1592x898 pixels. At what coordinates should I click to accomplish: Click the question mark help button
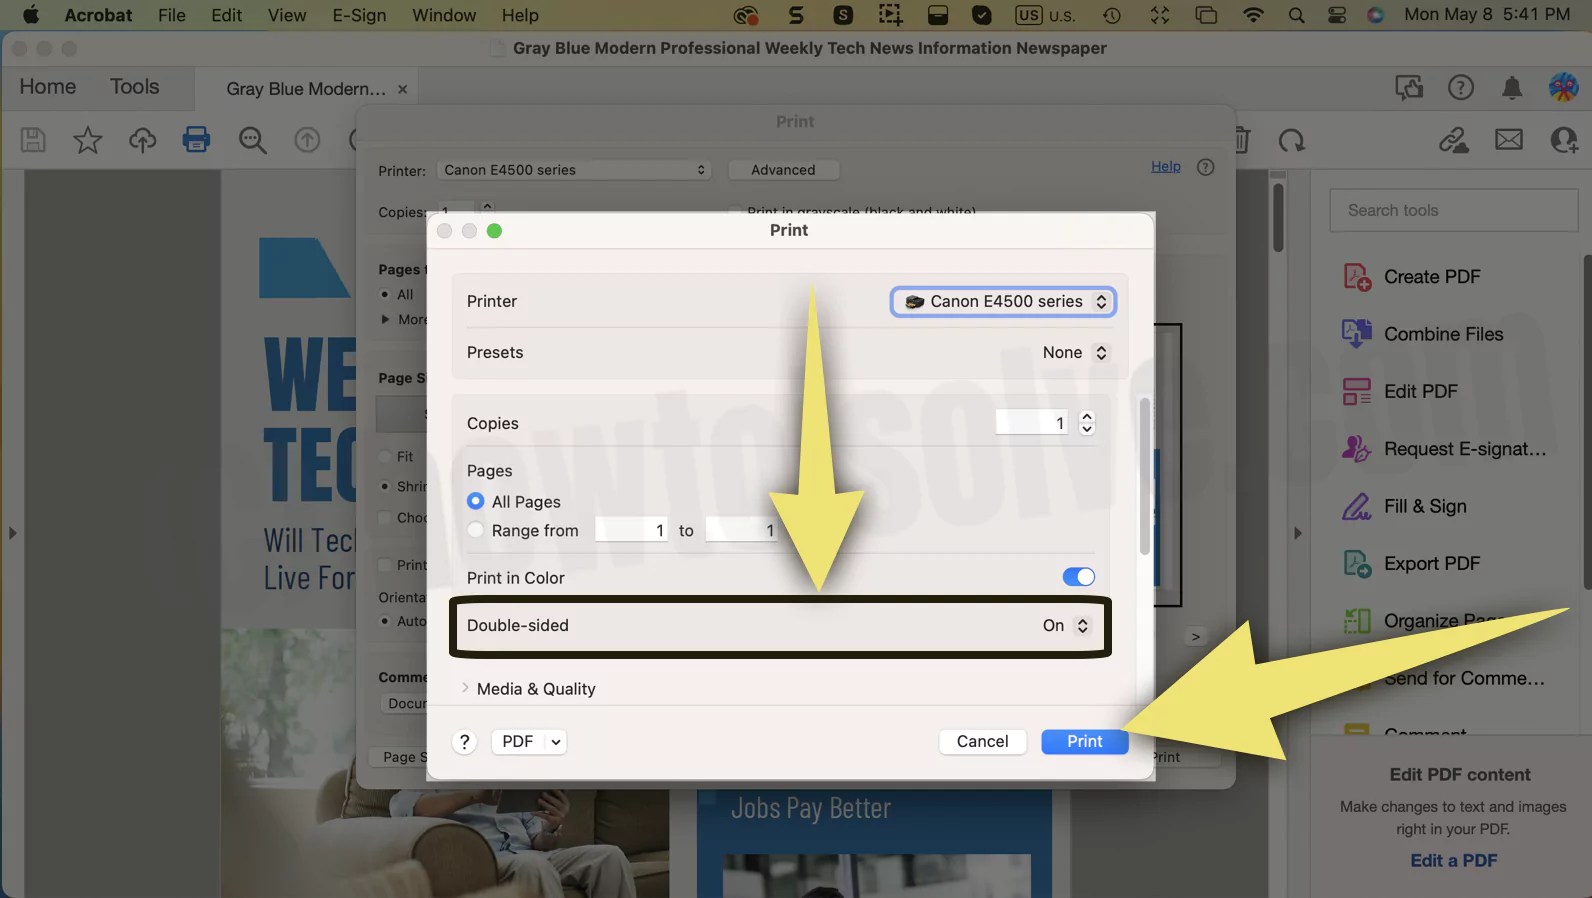point(464,741)
